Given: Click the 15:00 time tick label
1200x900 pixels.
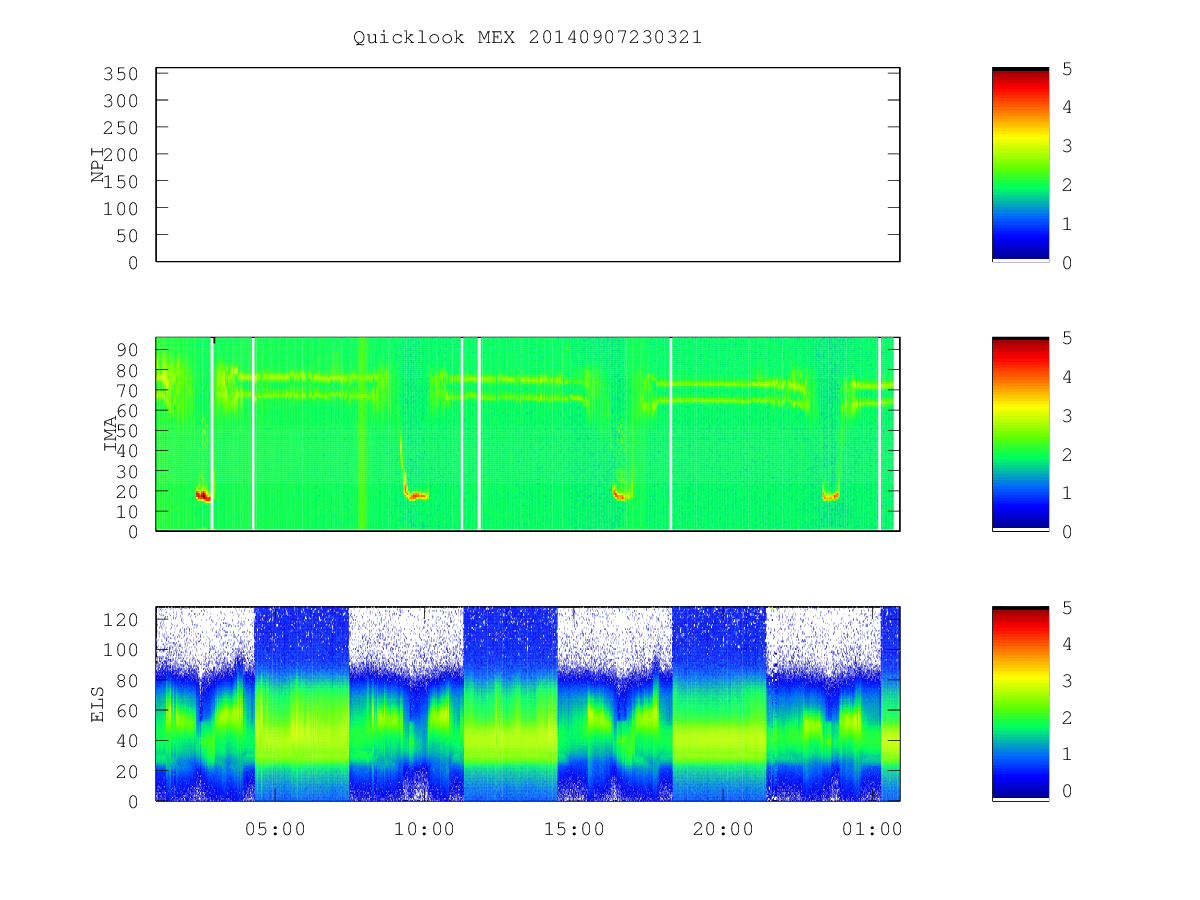Looking at the screenshot, I should click(x=574, y=829).
